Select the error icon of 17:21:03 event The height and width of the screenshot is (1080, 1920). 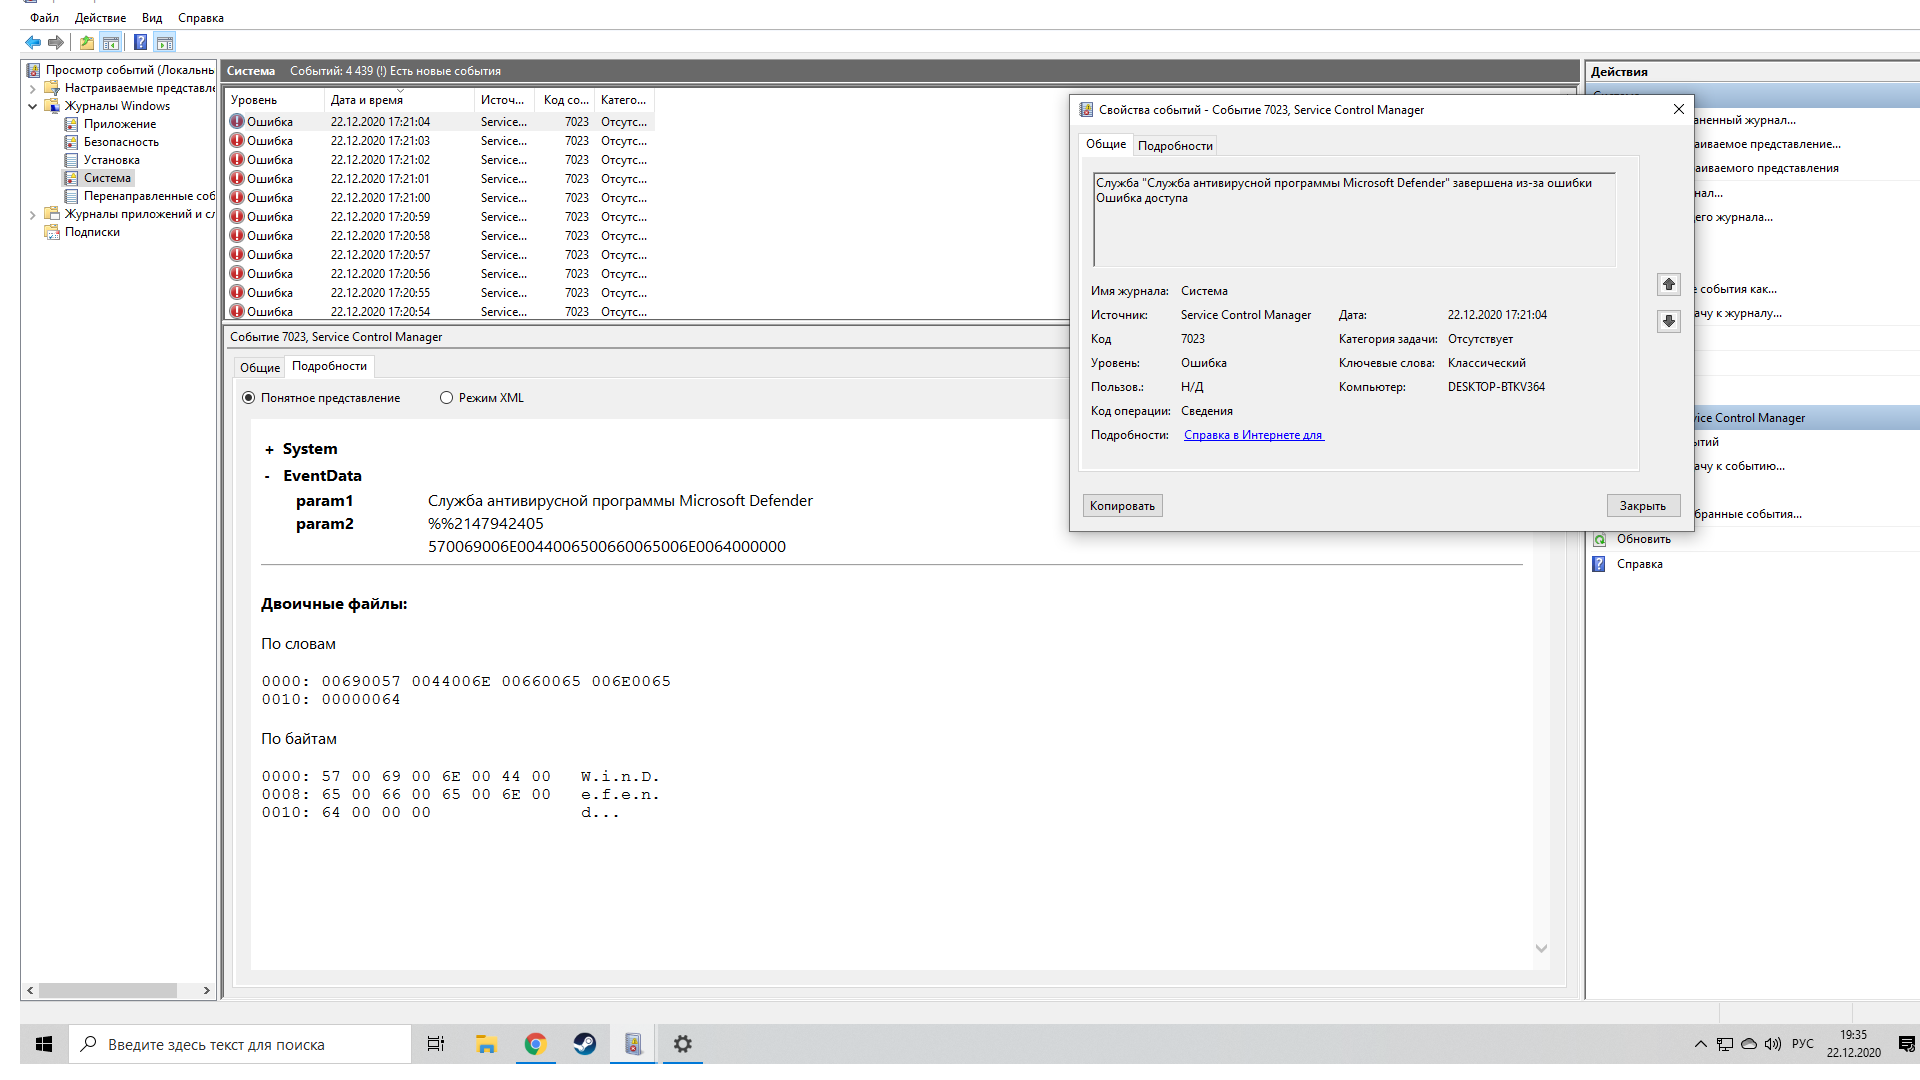click(x=237, y=141)
